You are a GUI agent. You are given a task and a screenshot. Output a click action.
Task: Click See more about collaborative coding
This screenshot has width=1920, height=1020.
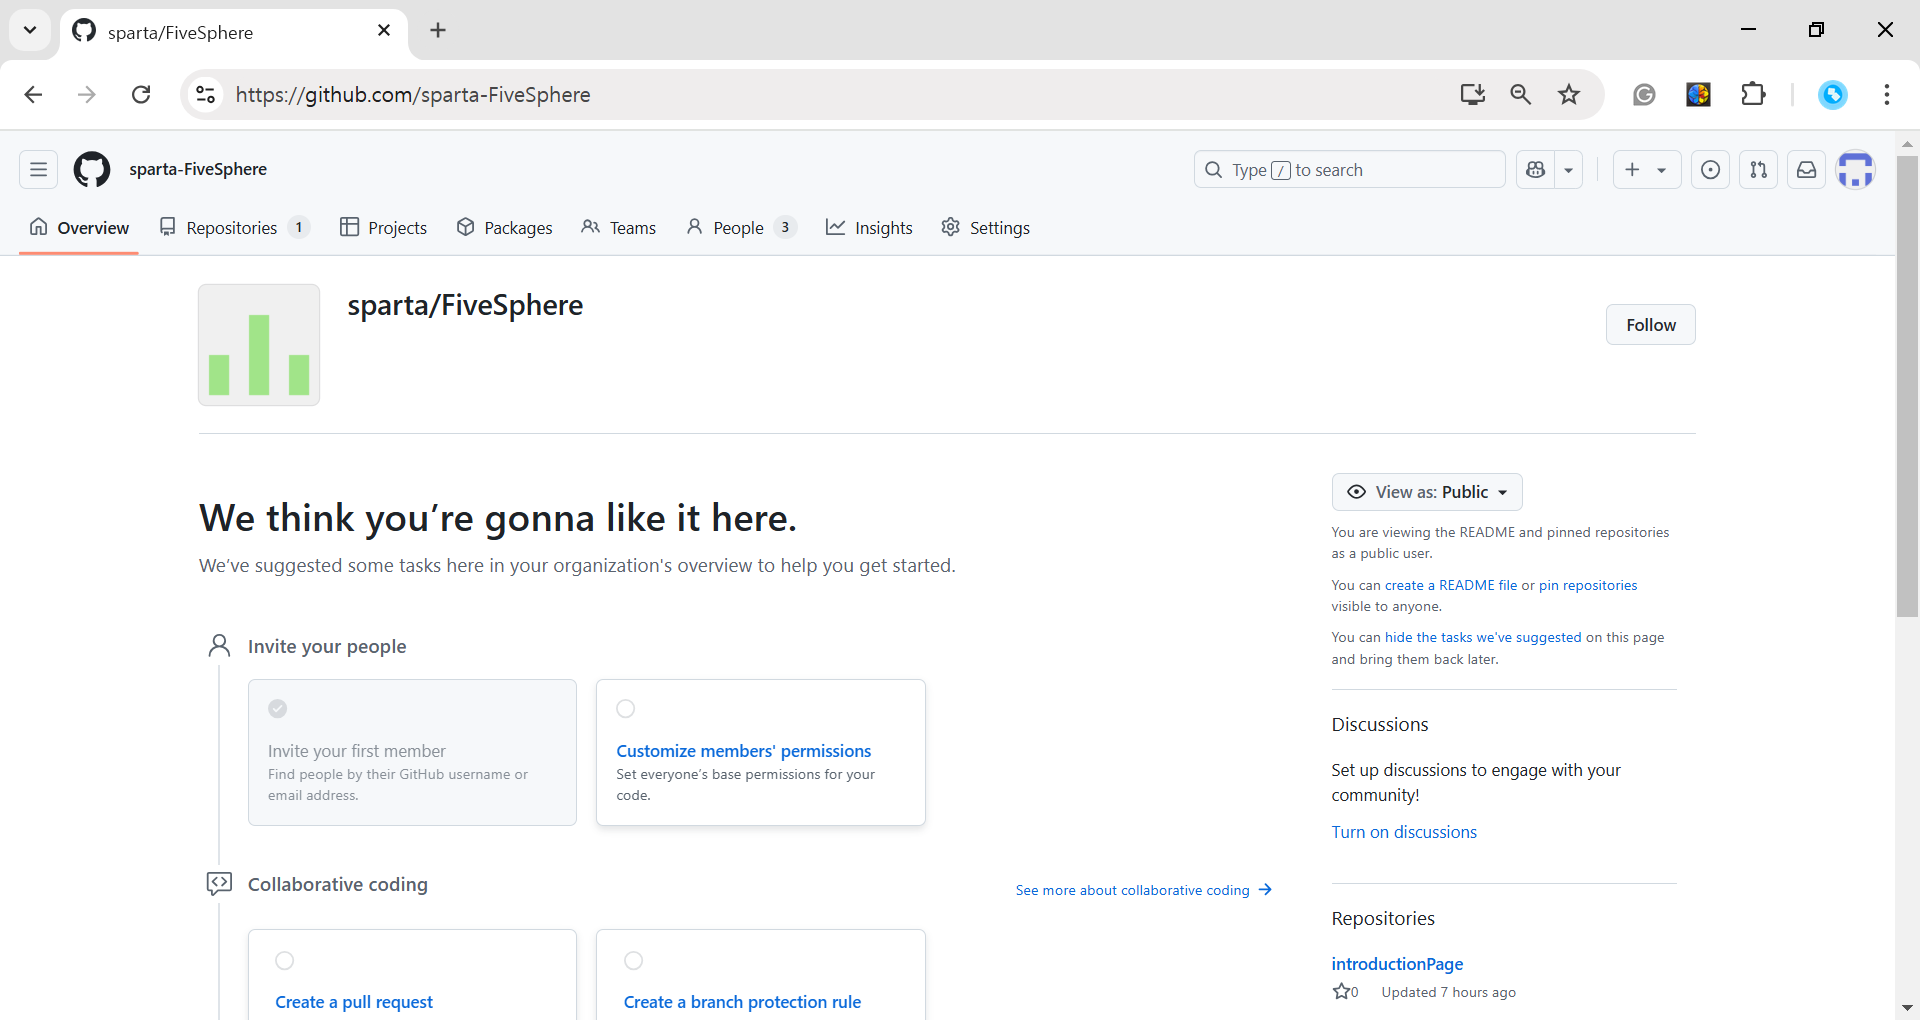pos(1144,890)
